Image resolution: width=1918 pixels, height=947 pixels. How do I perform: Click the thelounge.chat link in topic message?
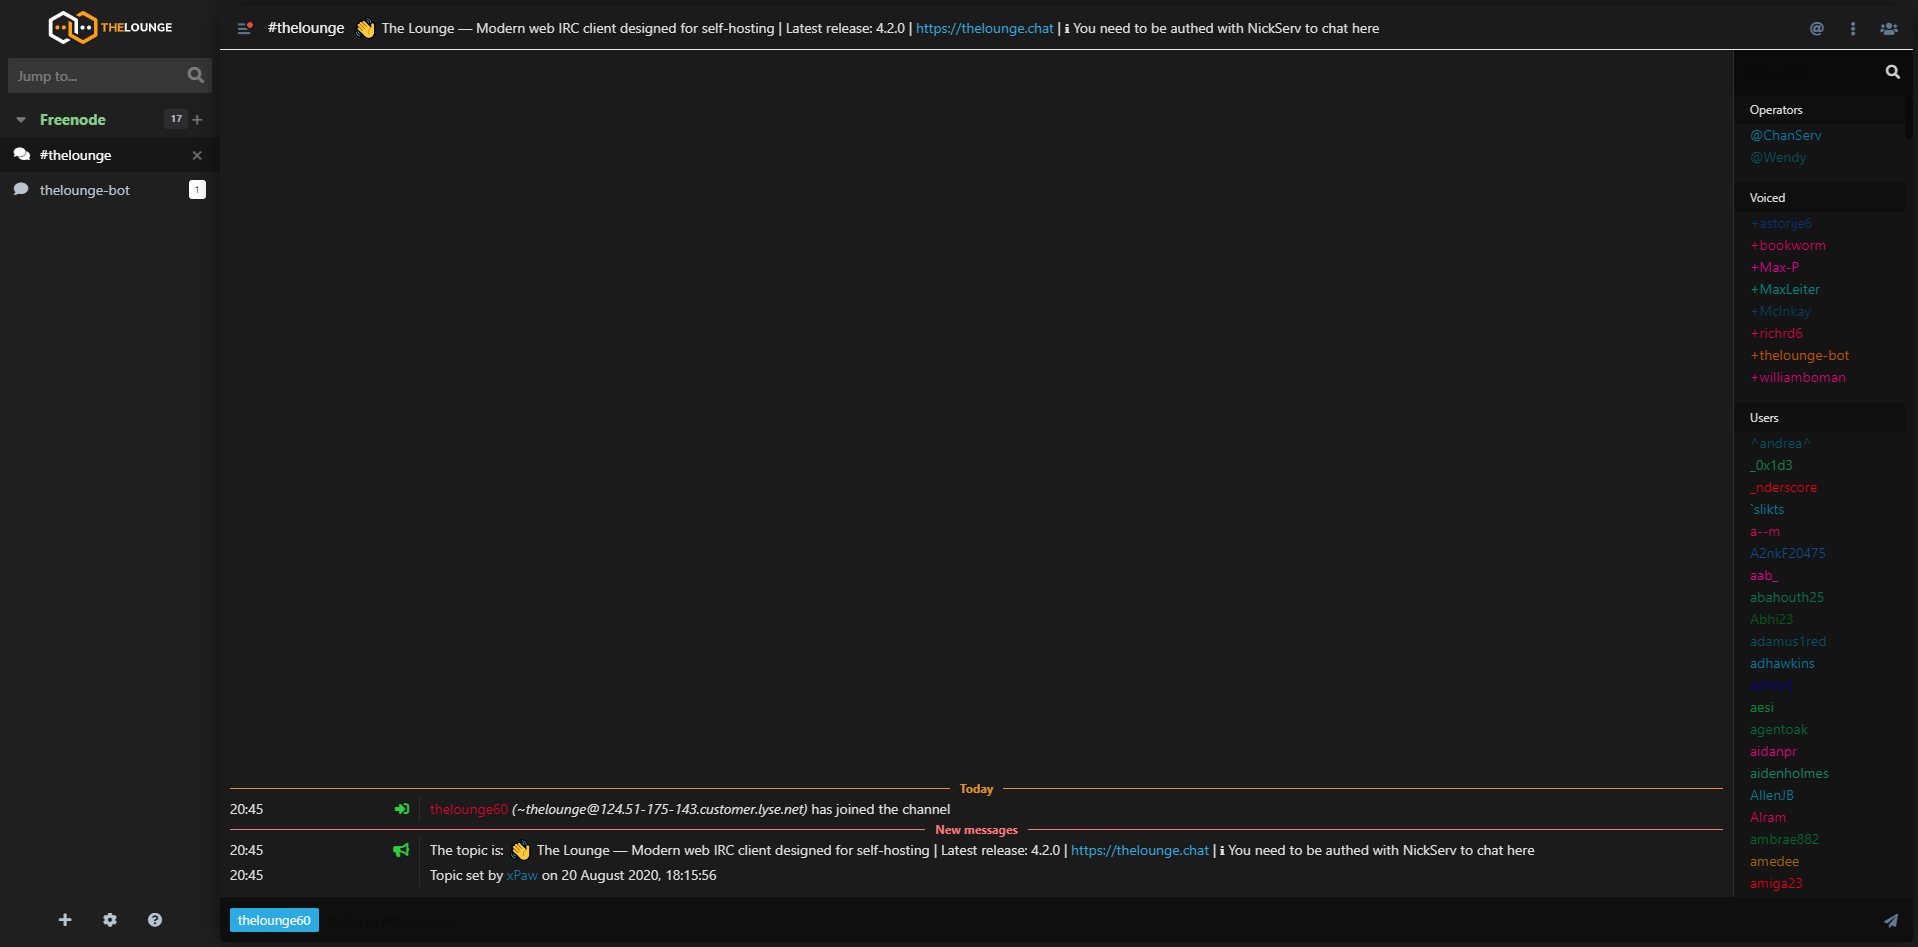tap(1139, 850)
